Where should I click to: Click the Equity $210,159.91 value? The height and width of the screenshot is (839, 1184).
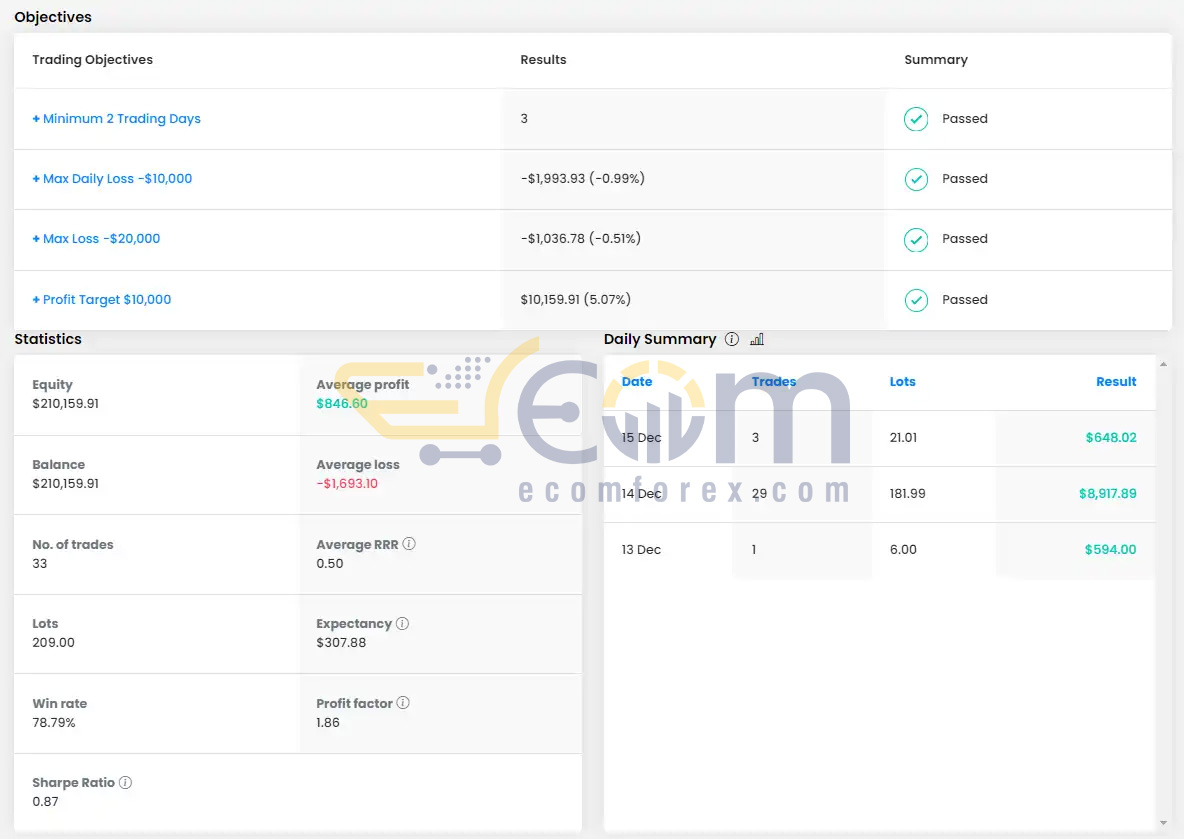(65, 403)
